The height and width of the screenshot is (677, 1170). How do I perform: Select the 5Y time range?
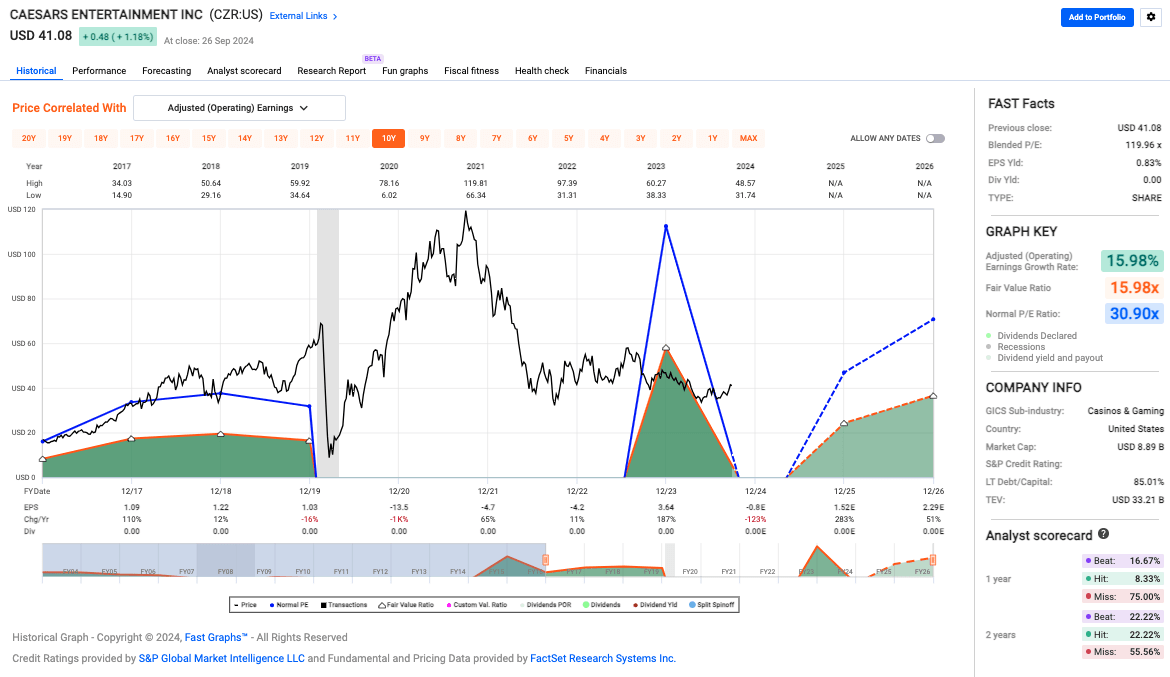[x=569, y=138]
